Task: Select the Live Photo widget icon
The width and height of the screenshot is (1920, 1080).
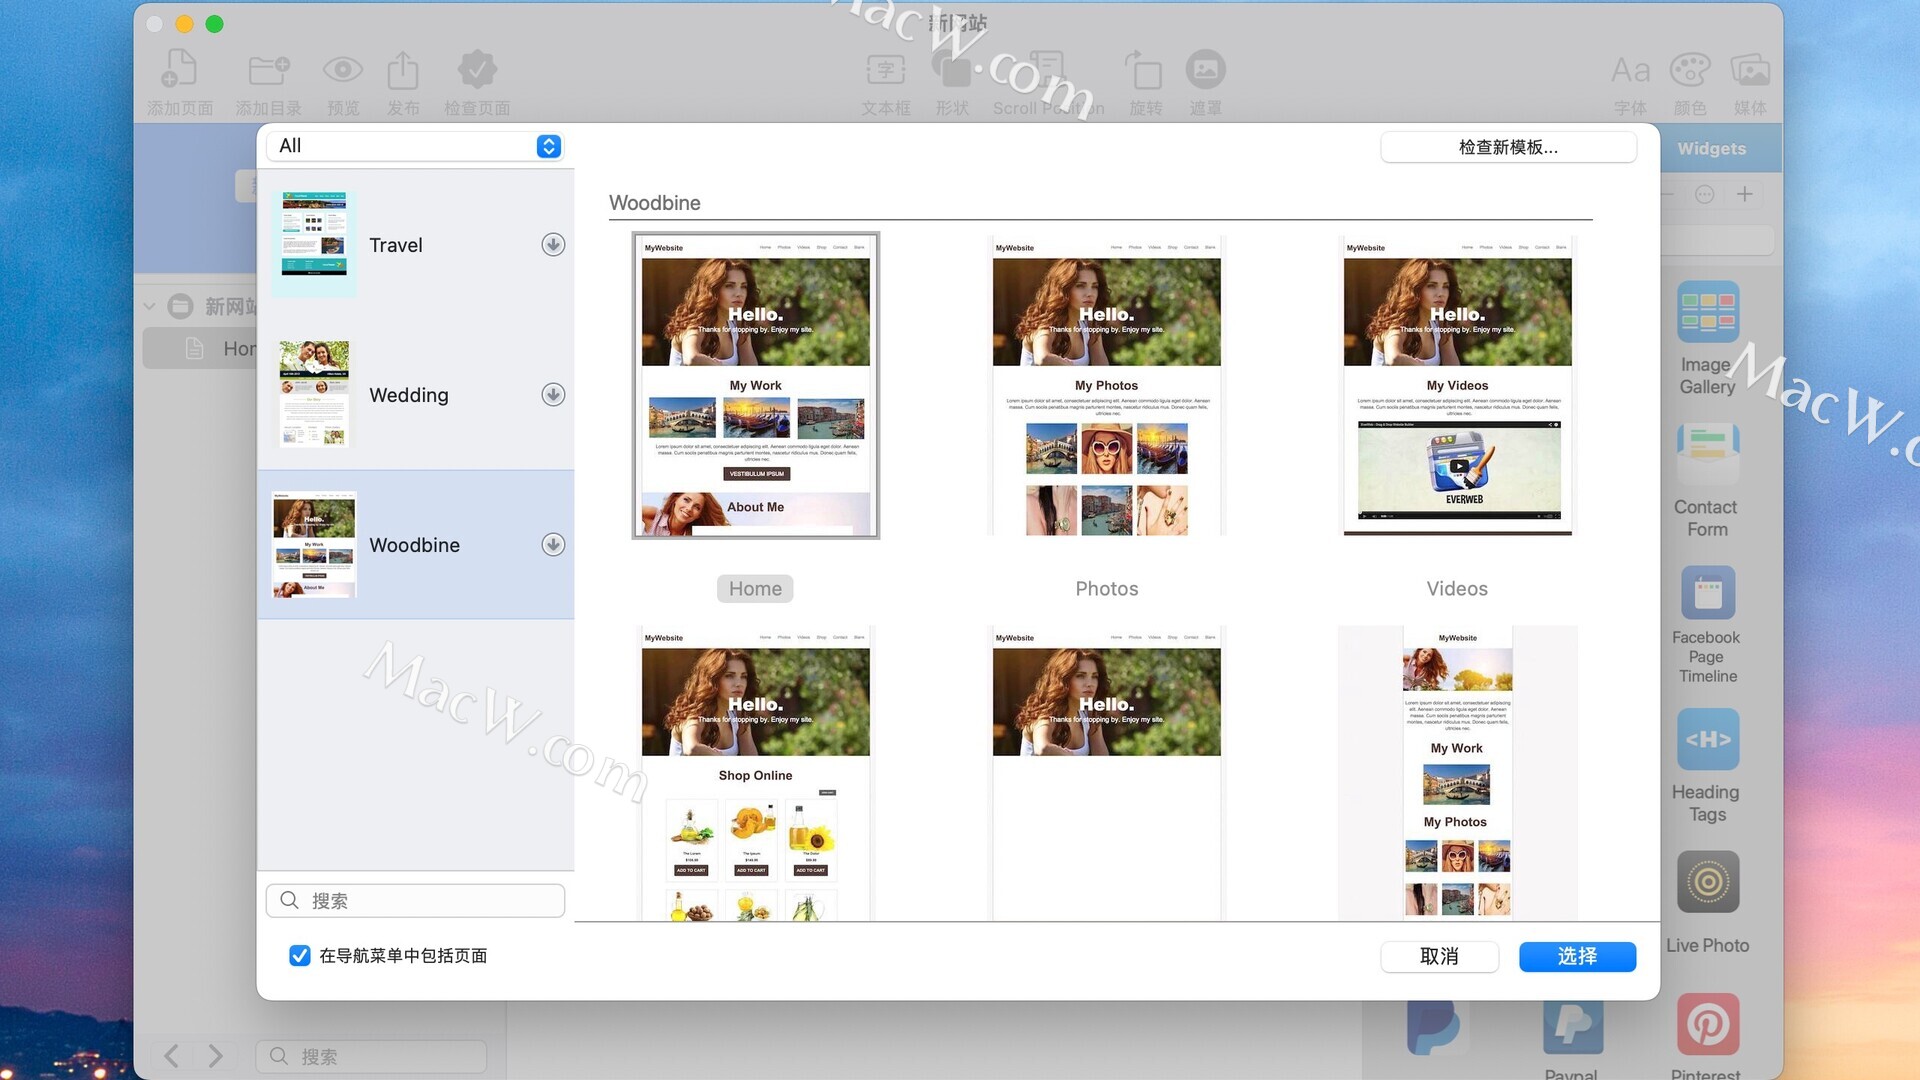Action: coord(1708,882)
